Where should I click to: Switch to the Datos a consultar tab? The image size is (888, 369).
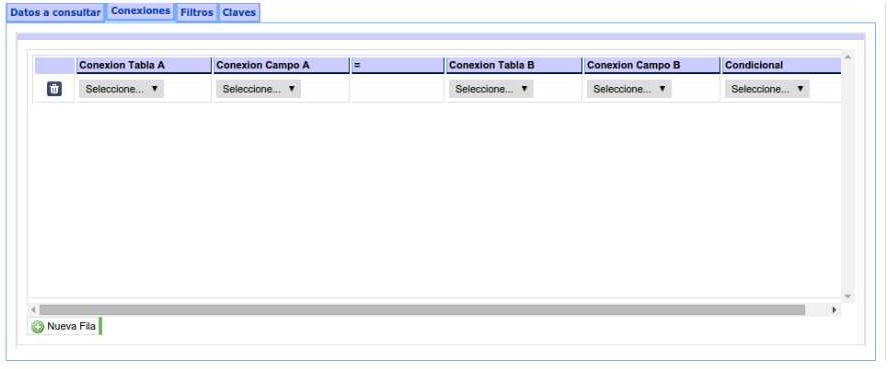(56, 12)
